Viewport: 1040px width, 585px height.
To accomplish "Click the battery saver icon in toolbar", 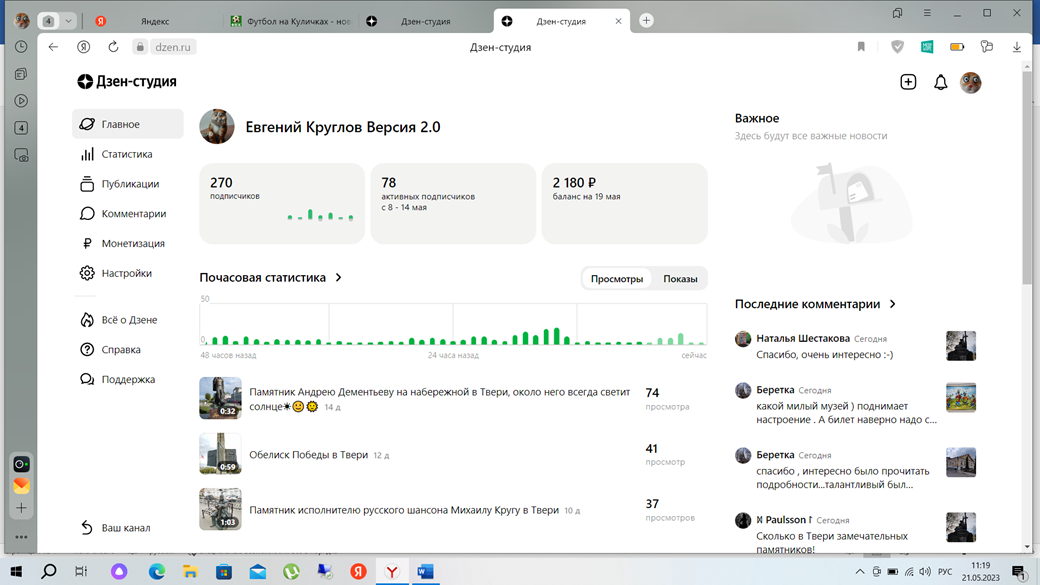I will (957, 47).
